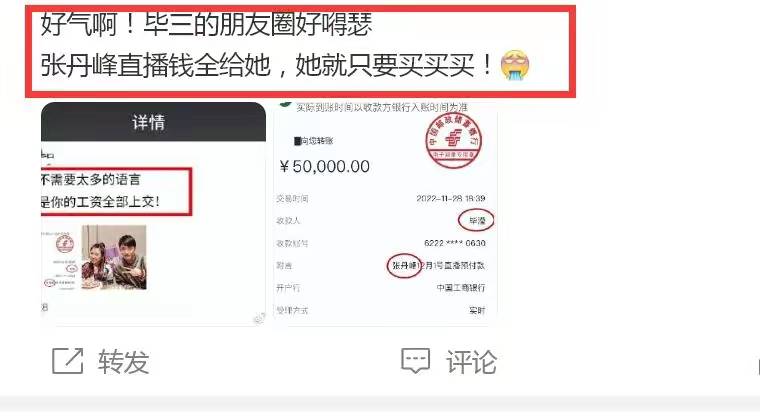Open the left 详情 screenshot thumbnail
Image resolution: width=760 pixels, height=416 pixels.
tap(153, 213)
